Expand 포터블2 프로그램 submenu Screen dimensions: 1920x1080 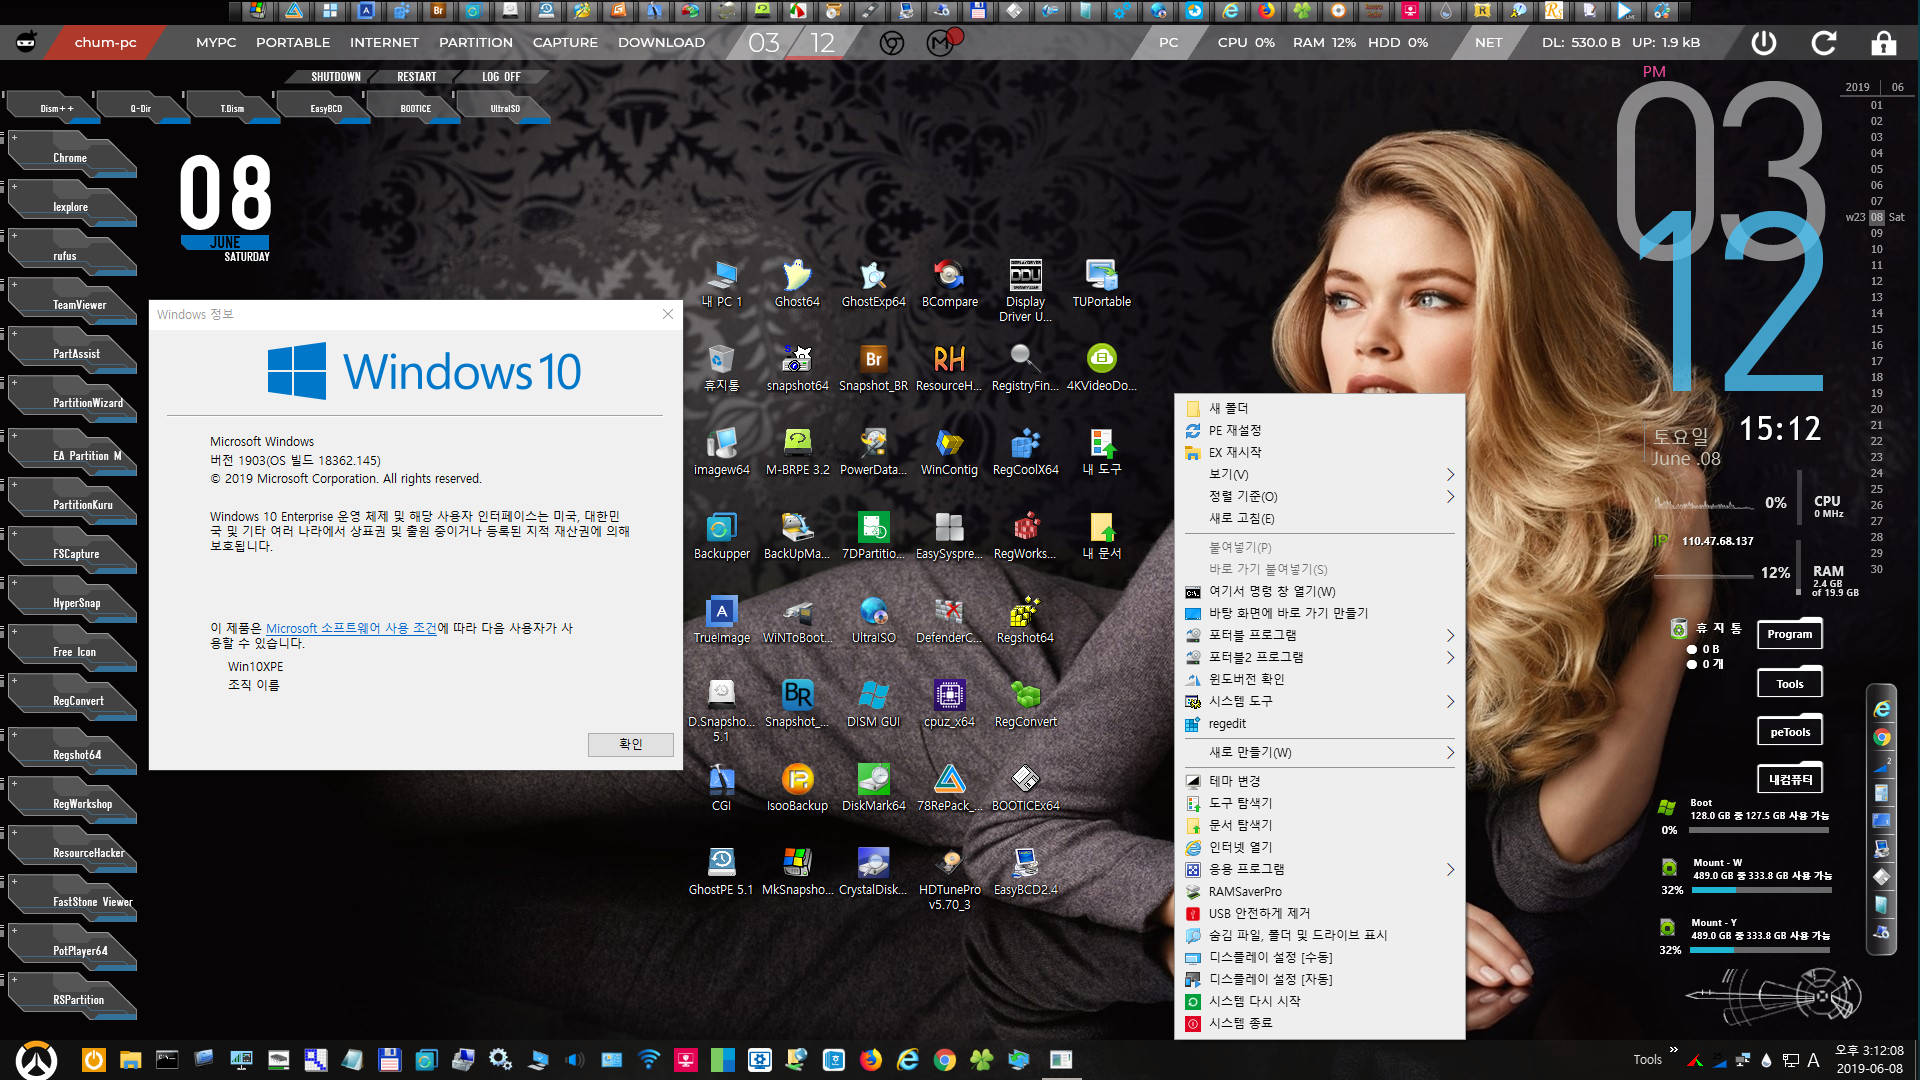(1320, 657)
